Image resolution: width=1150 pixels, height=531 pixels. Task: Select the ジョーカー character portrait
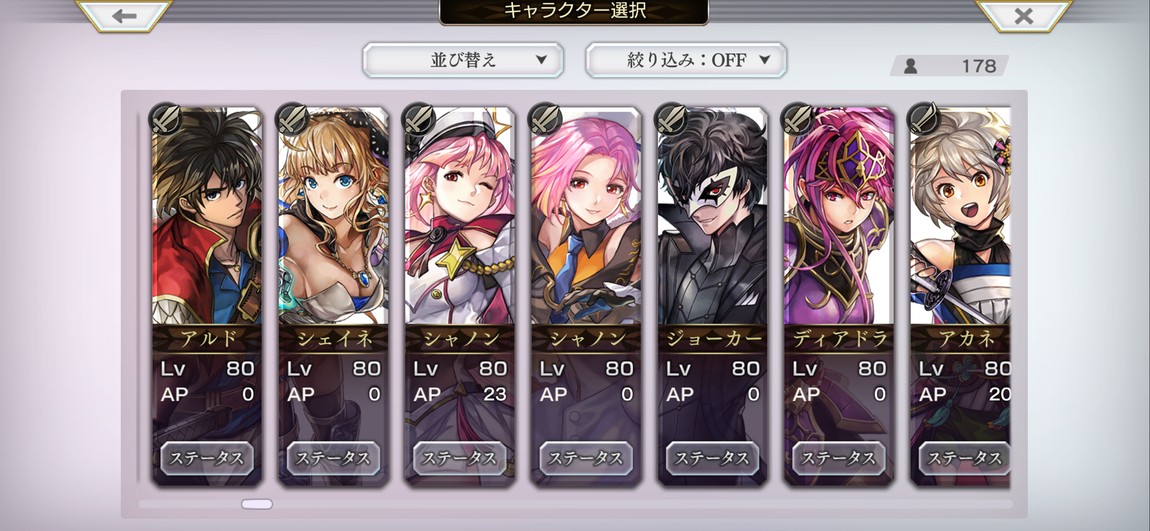(712, 216)
